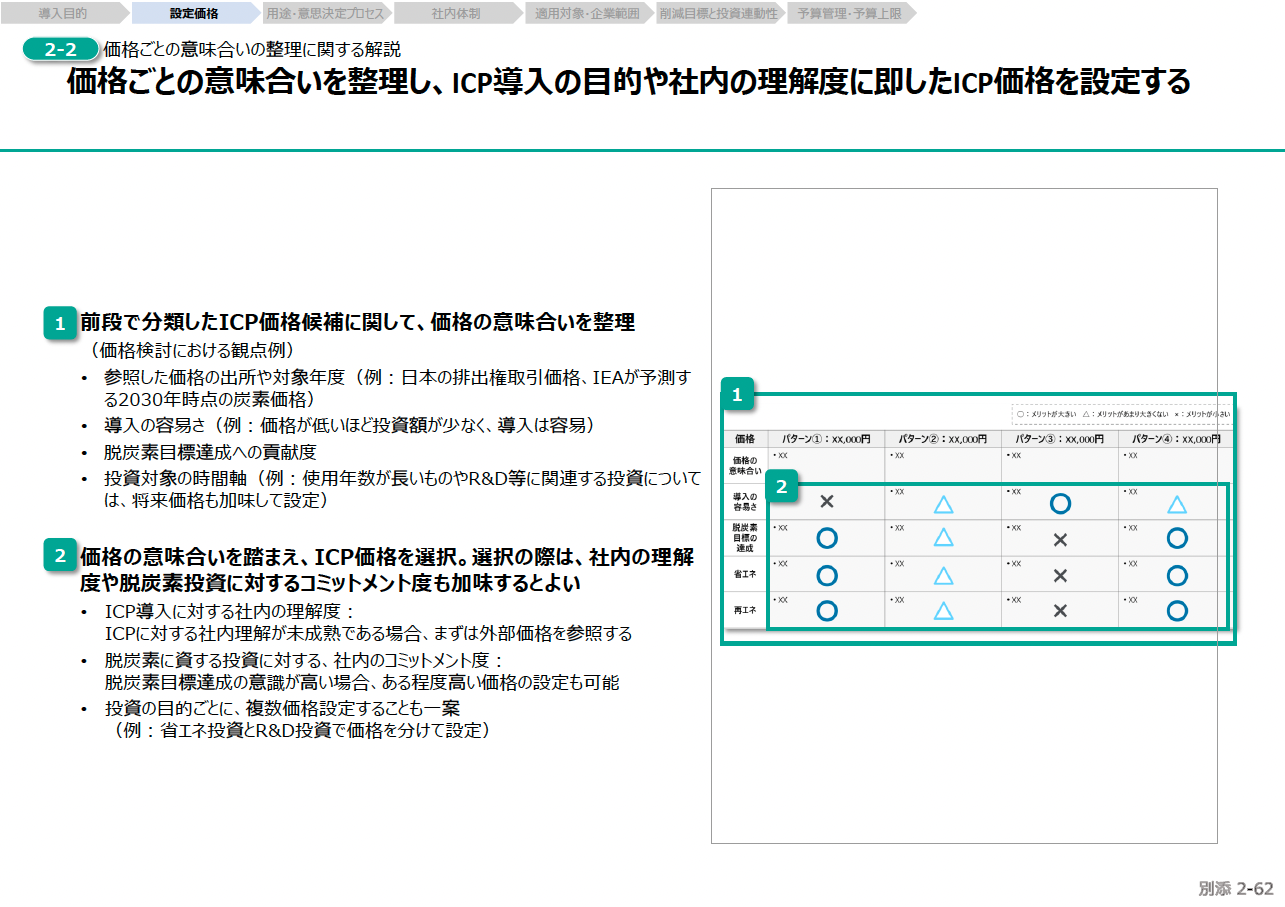Click the X mark in 導入の容易さ row, パターン①
Screen dimensions: 1285x907
coord(827,502)
